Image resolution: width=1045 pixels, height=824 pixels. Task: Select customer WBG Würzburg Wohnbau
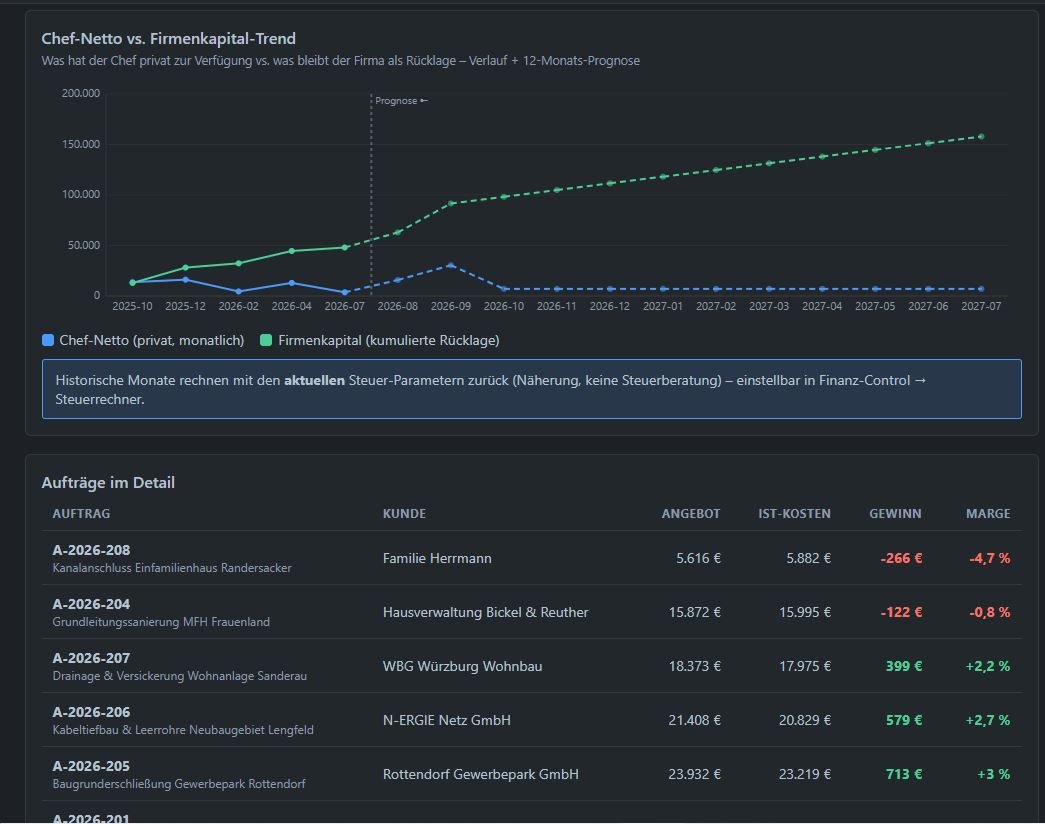[x=463, y=667]
